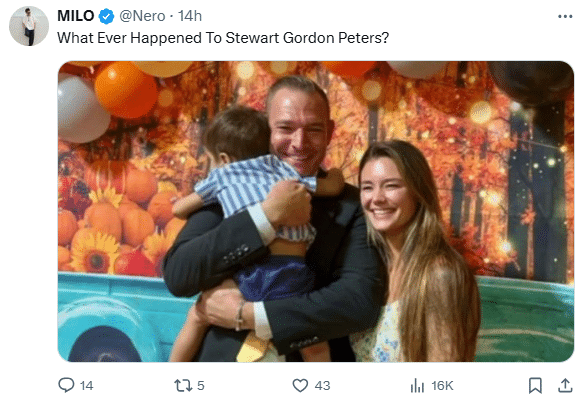Open the tweet via the 14h timestamp
The image size is (582, 398).
coord(190,16)
